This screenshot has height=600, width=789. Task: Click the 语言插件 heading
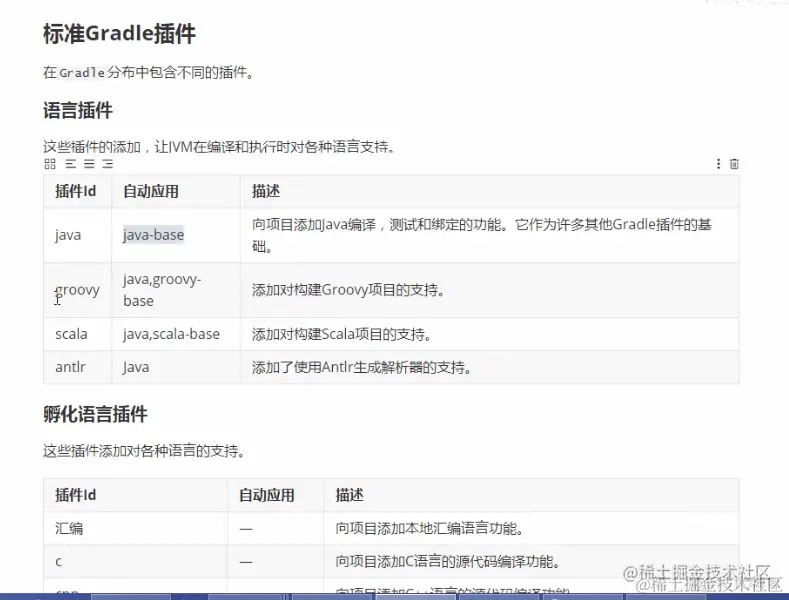[x=78, y=110]
